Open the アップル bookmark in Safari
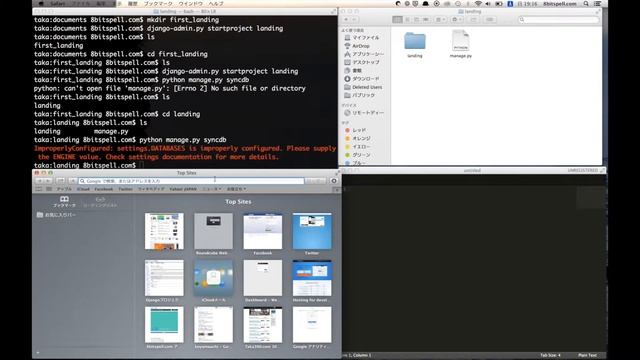This screenshot has width=640, height=360. (x=64, y=189)
